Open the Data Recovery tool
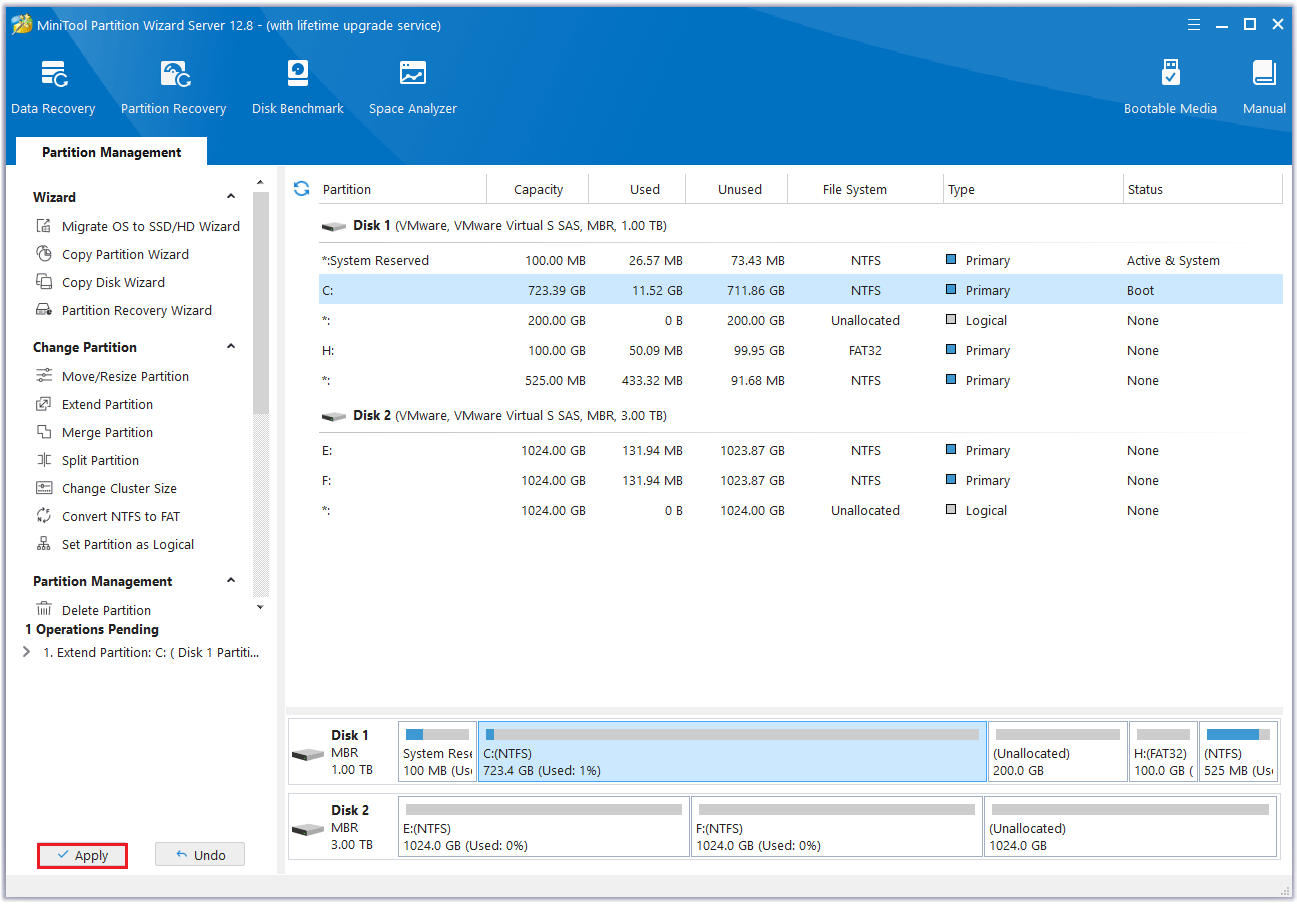This screenshot has height=904, width=1297. [x=53, y=88]
